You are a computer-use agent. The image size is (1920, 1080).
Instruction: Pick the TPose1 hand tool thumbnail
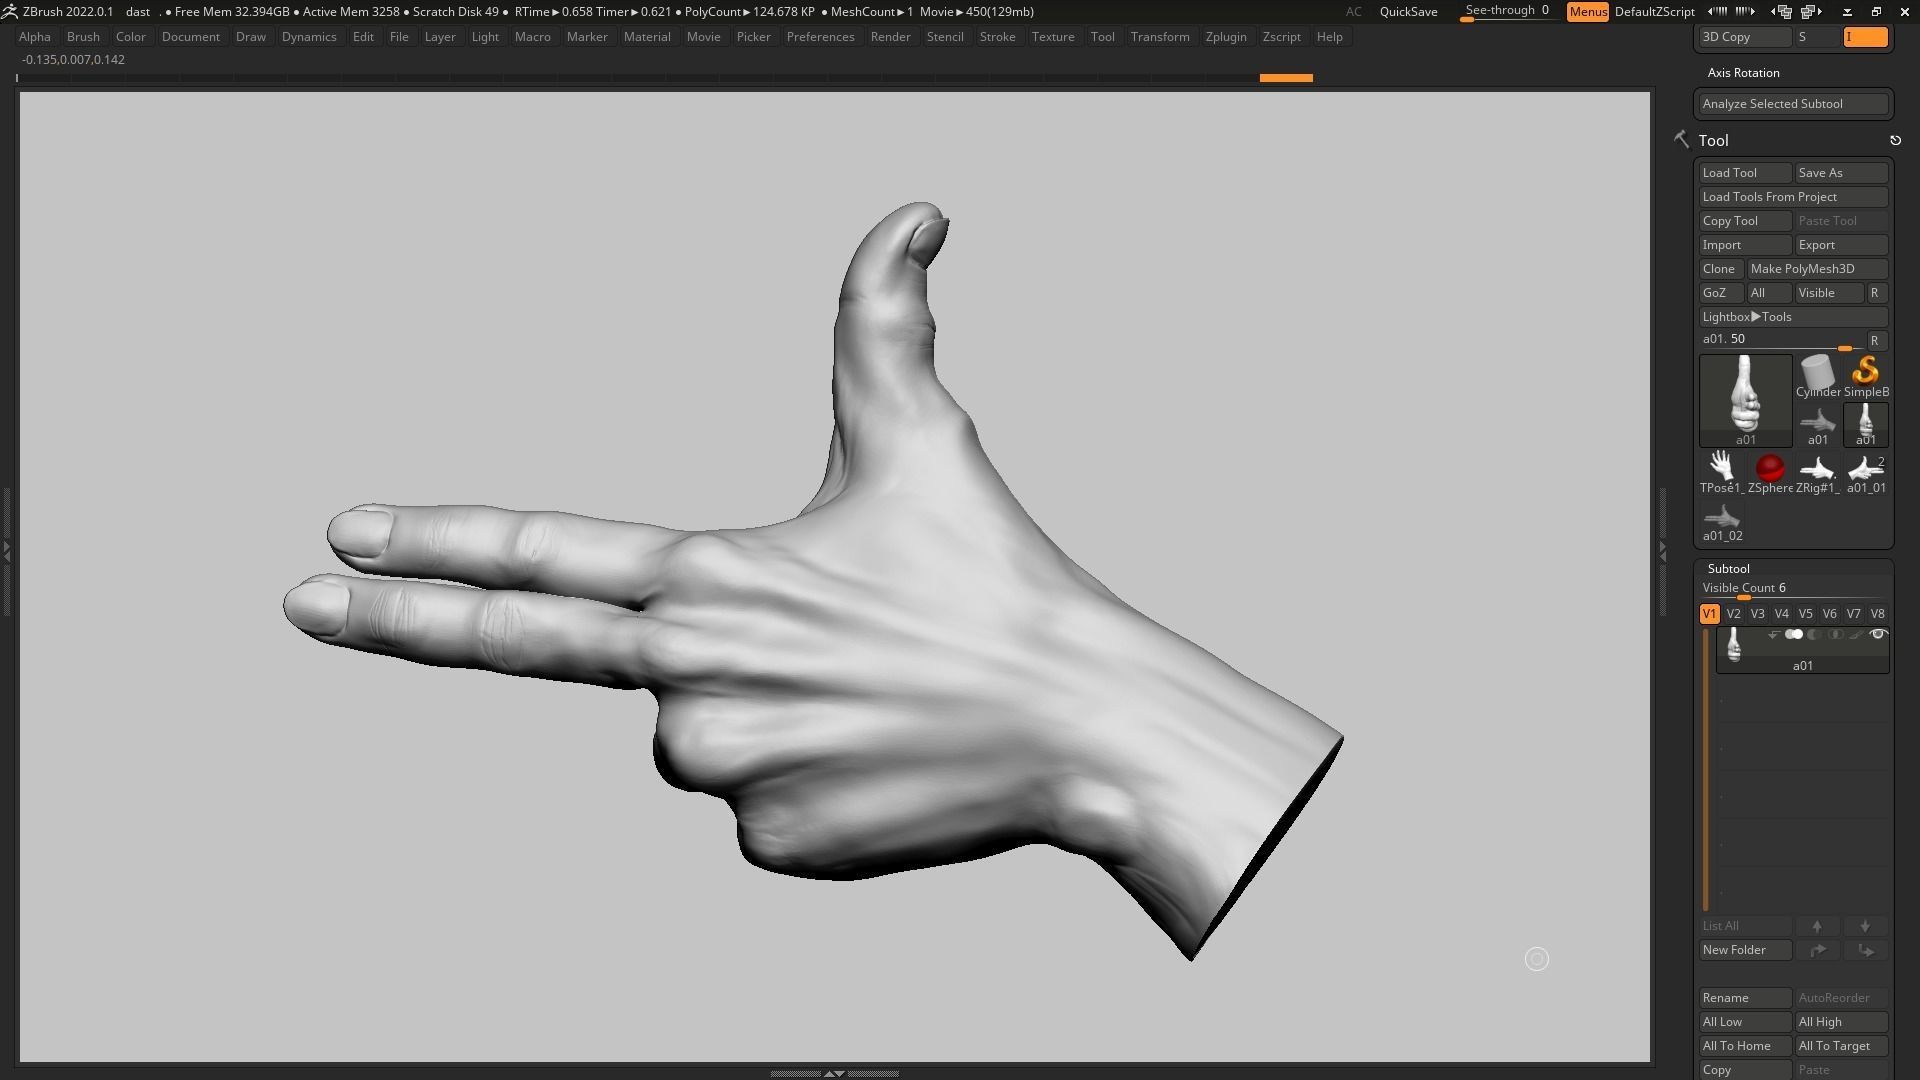click(x=1721, y=473)
